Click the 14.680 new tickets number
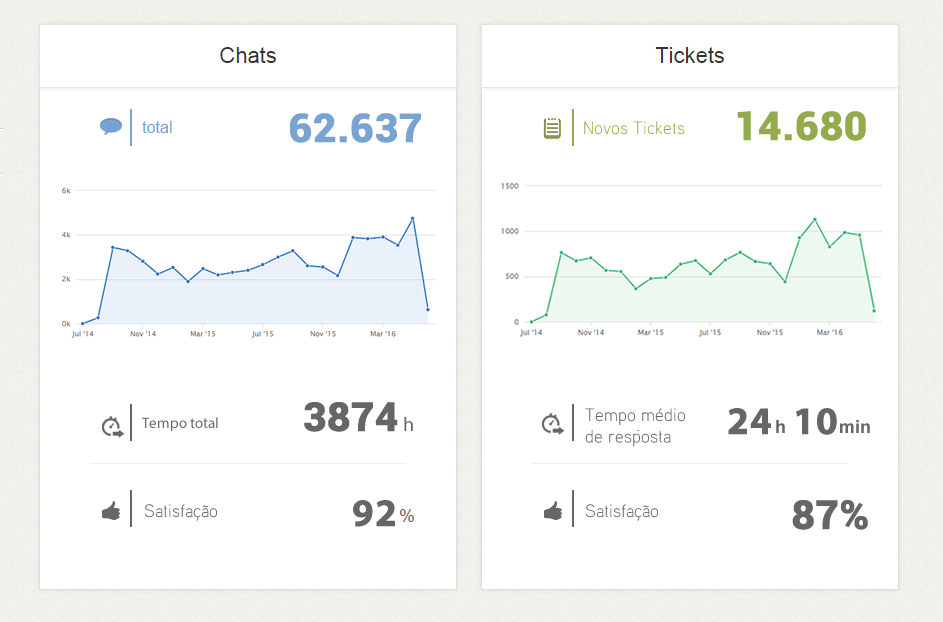Image resolution: width=943 pixels, height=622 pixels. pos(801,127)
